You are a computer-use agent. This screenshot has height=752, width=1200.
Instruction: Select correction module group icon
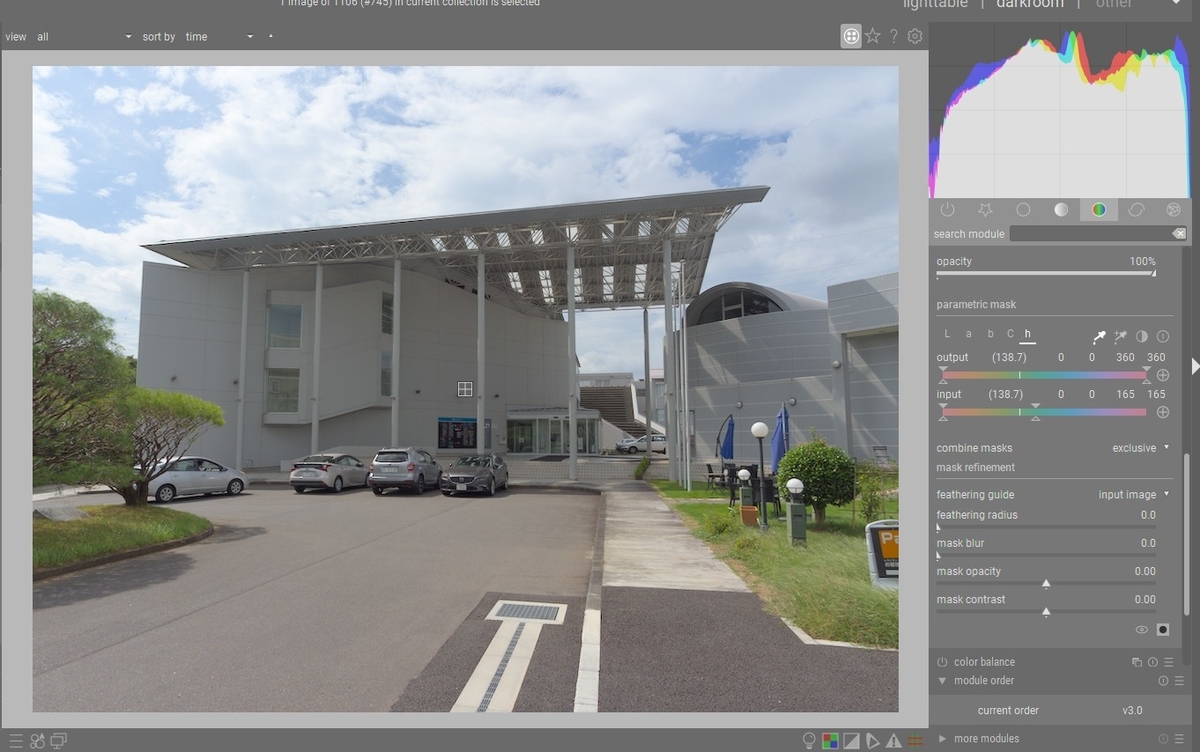coord(1136,210)
